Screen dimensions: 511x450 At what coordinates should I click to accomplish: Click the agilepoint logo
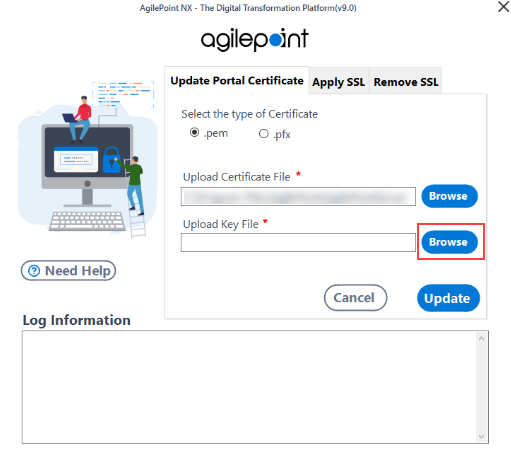pos(255,39)
